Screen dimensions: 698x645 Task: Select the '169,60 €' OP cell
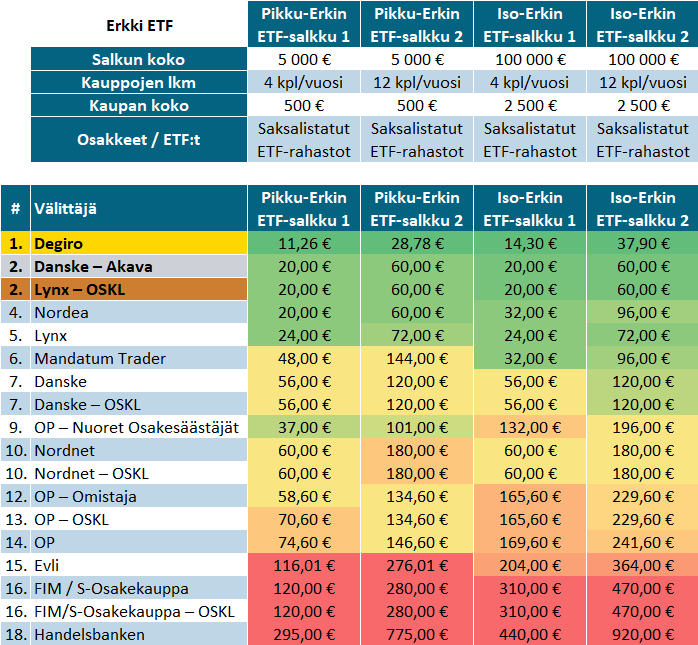tap(530, 542)
